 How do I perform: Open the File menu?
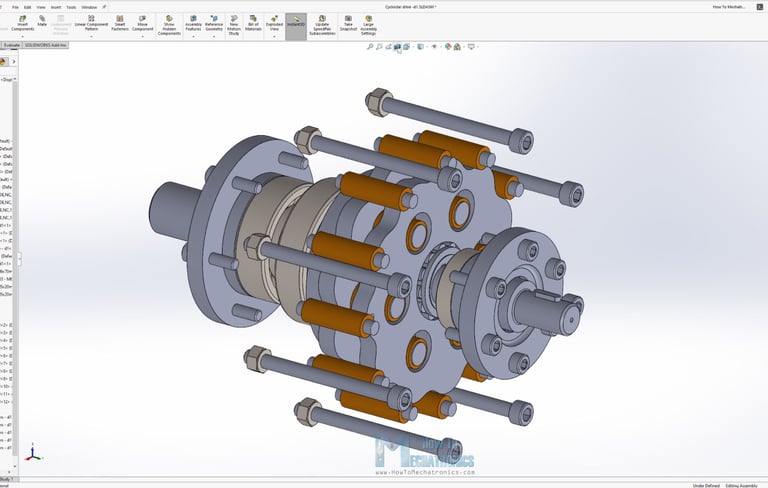tap(15, 7)
